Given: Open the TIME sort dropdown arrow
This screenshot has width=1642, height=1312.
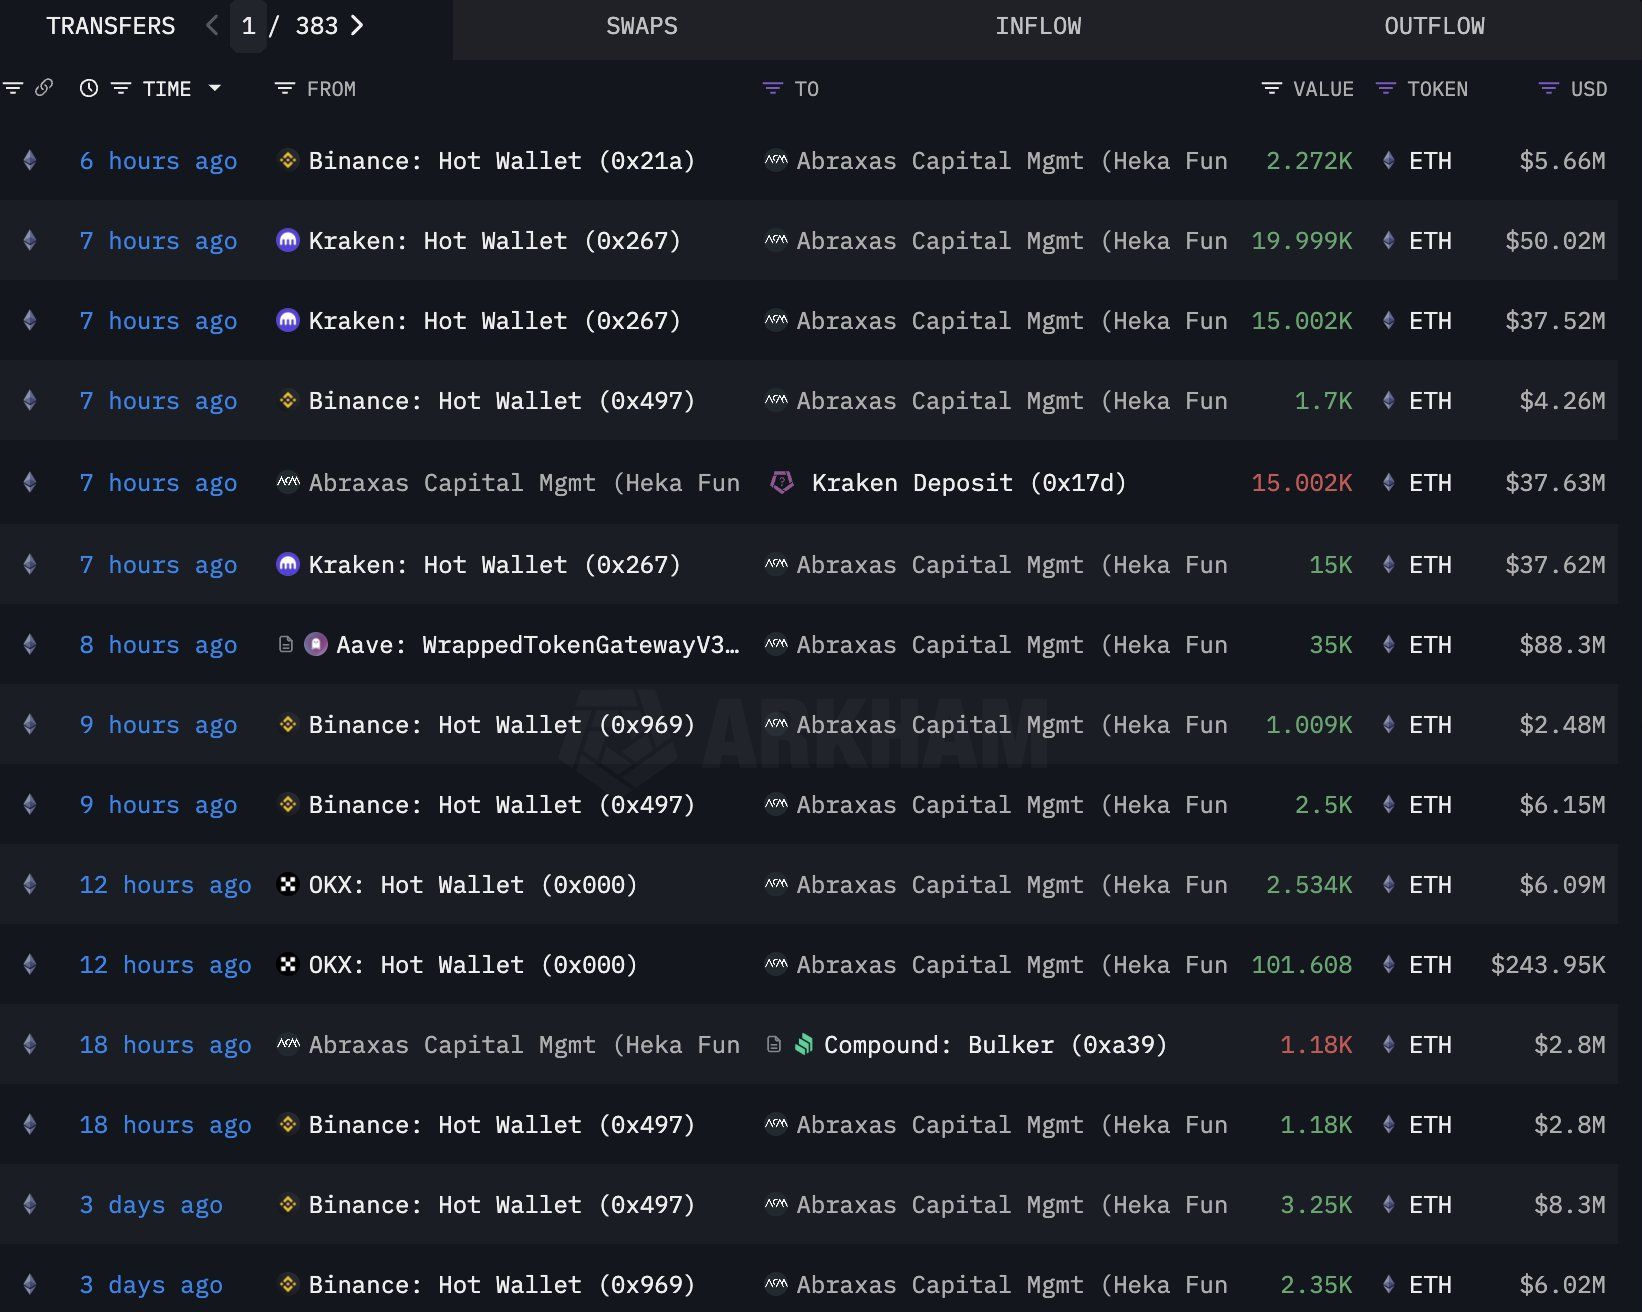Looking at the screenshot, I should point(215,88).
